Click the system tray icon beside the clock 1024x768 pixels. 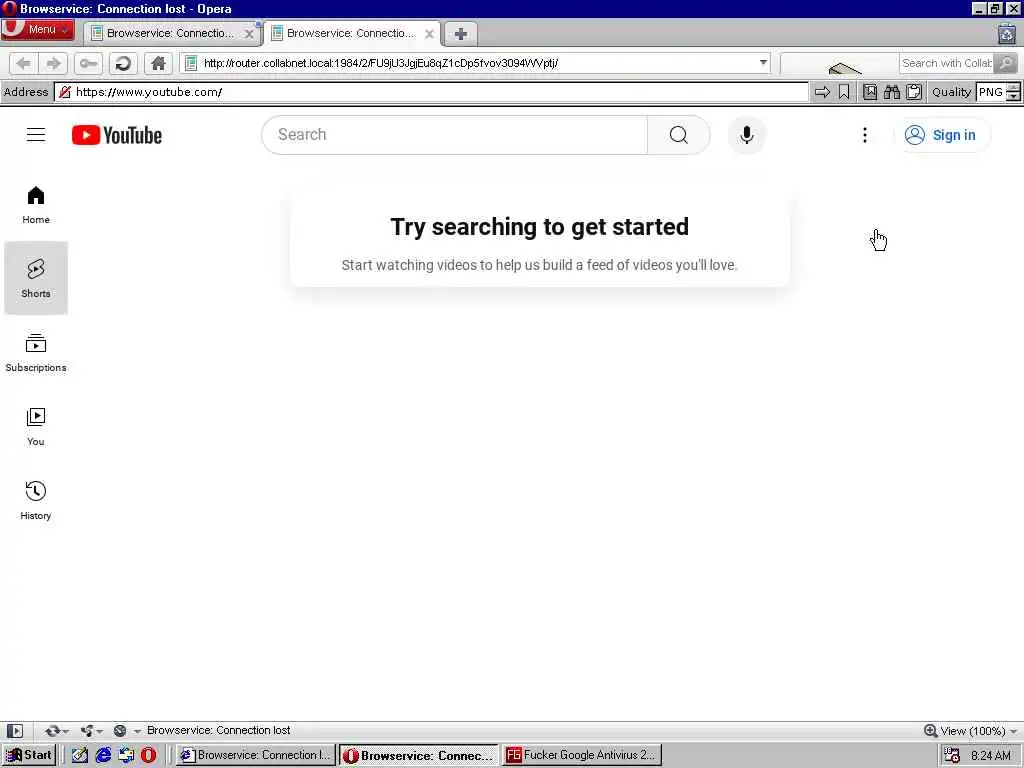pos(952,756)
